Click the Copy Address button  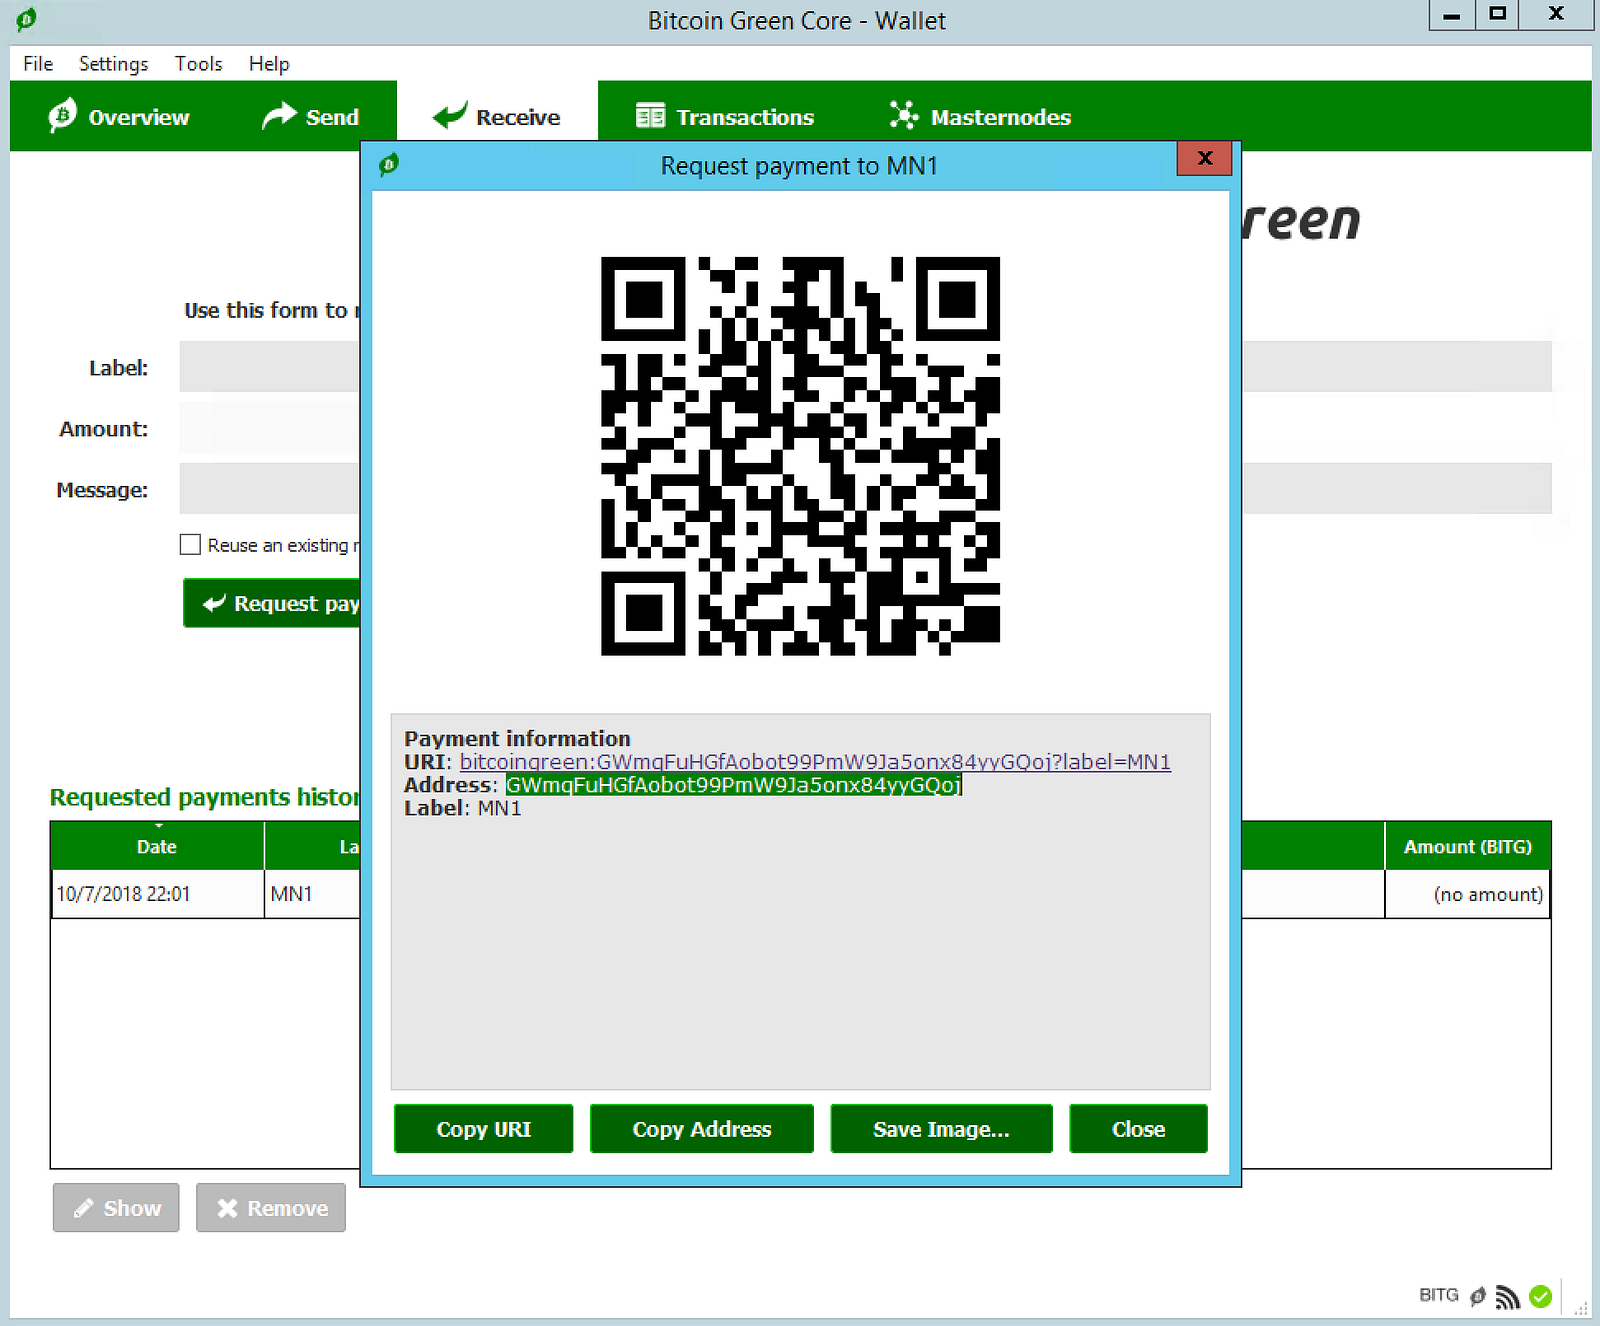pos(702,1129)
